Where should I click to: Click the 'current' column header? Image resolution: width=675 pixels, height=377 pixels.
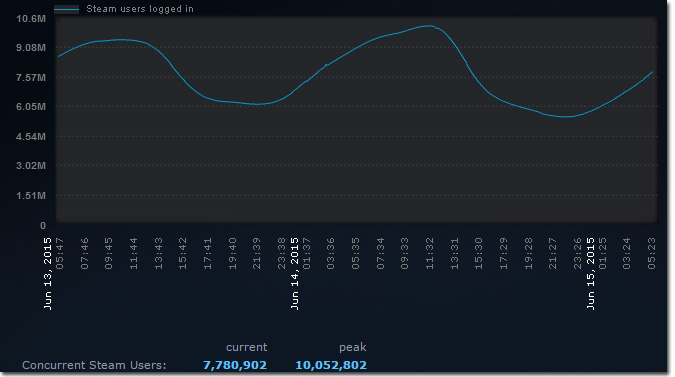pyautogui.click(x=246, y=347)
